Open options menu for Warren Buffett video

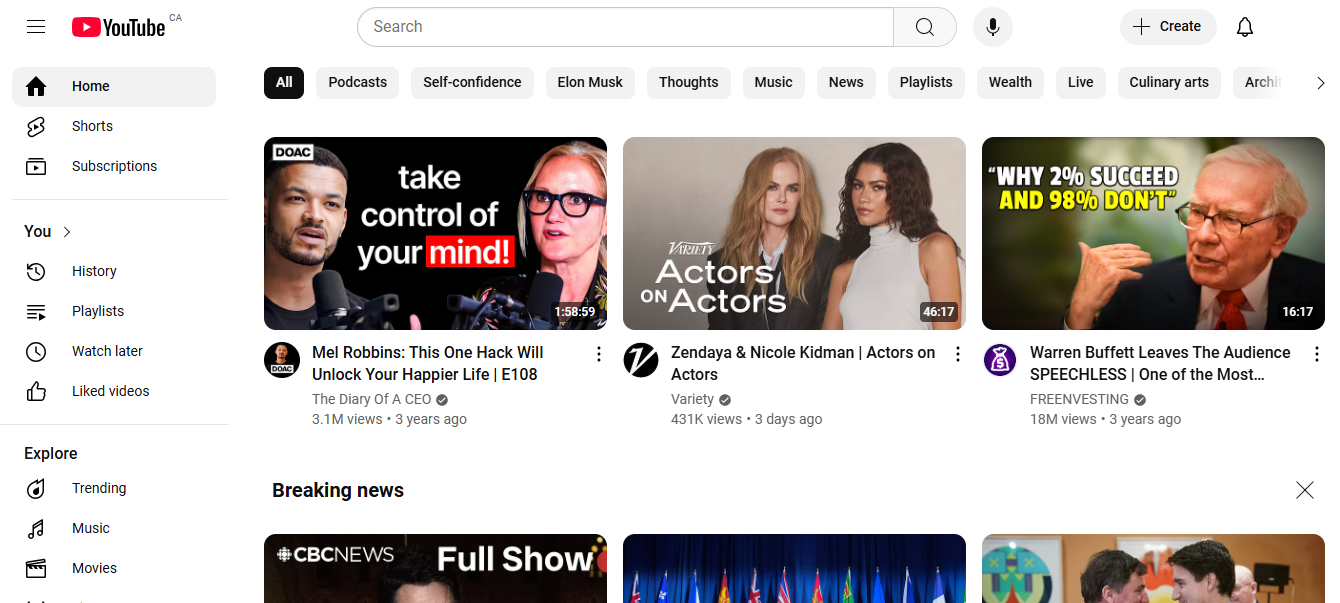(1317, 354)
